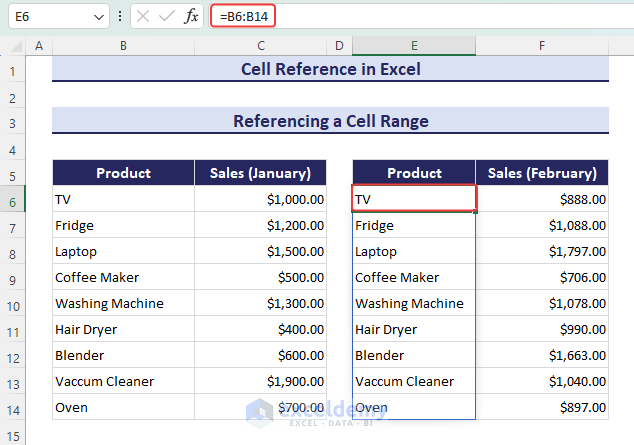Viewport: 634px width, 445px height.
Task: Select row 6 header
Action: tap(13, 200)
